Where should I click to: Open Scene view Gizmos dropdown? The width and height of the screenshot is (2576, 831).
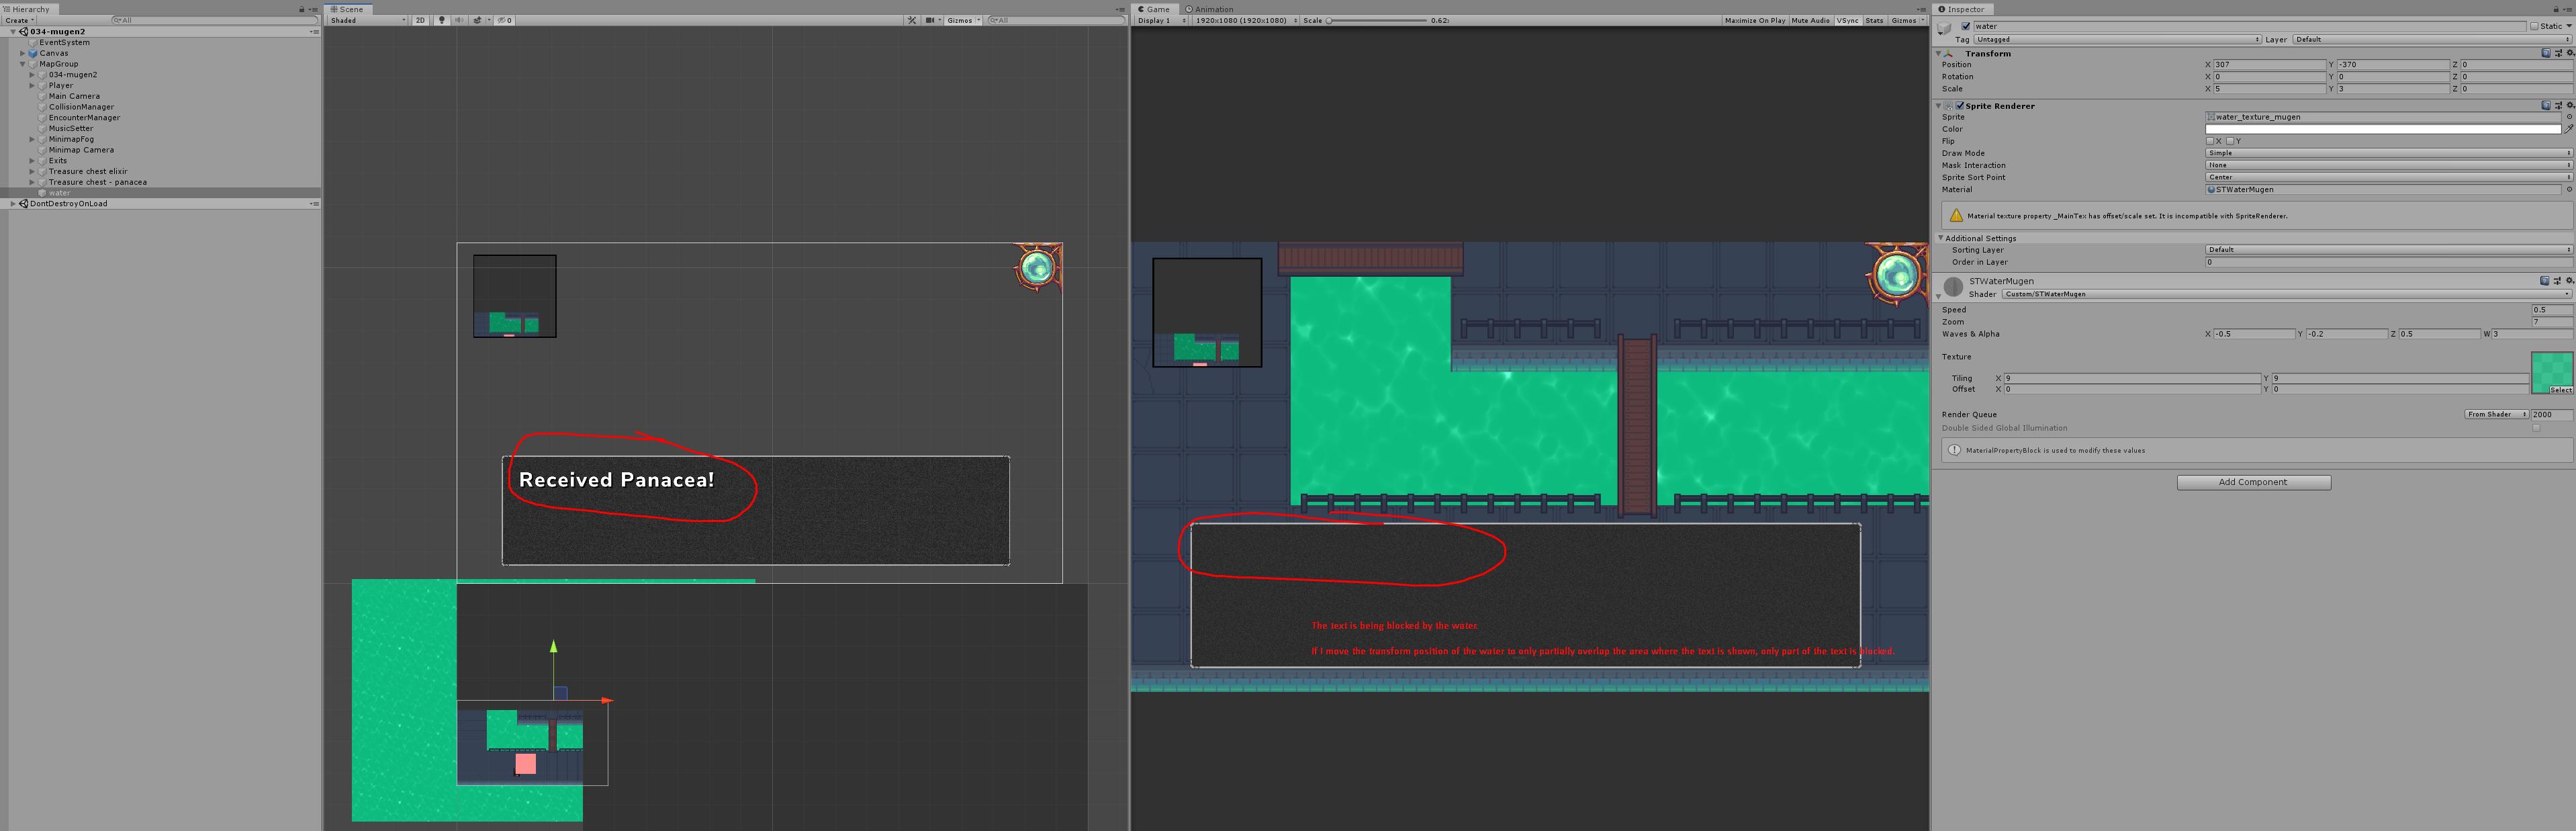pos(964,20)
